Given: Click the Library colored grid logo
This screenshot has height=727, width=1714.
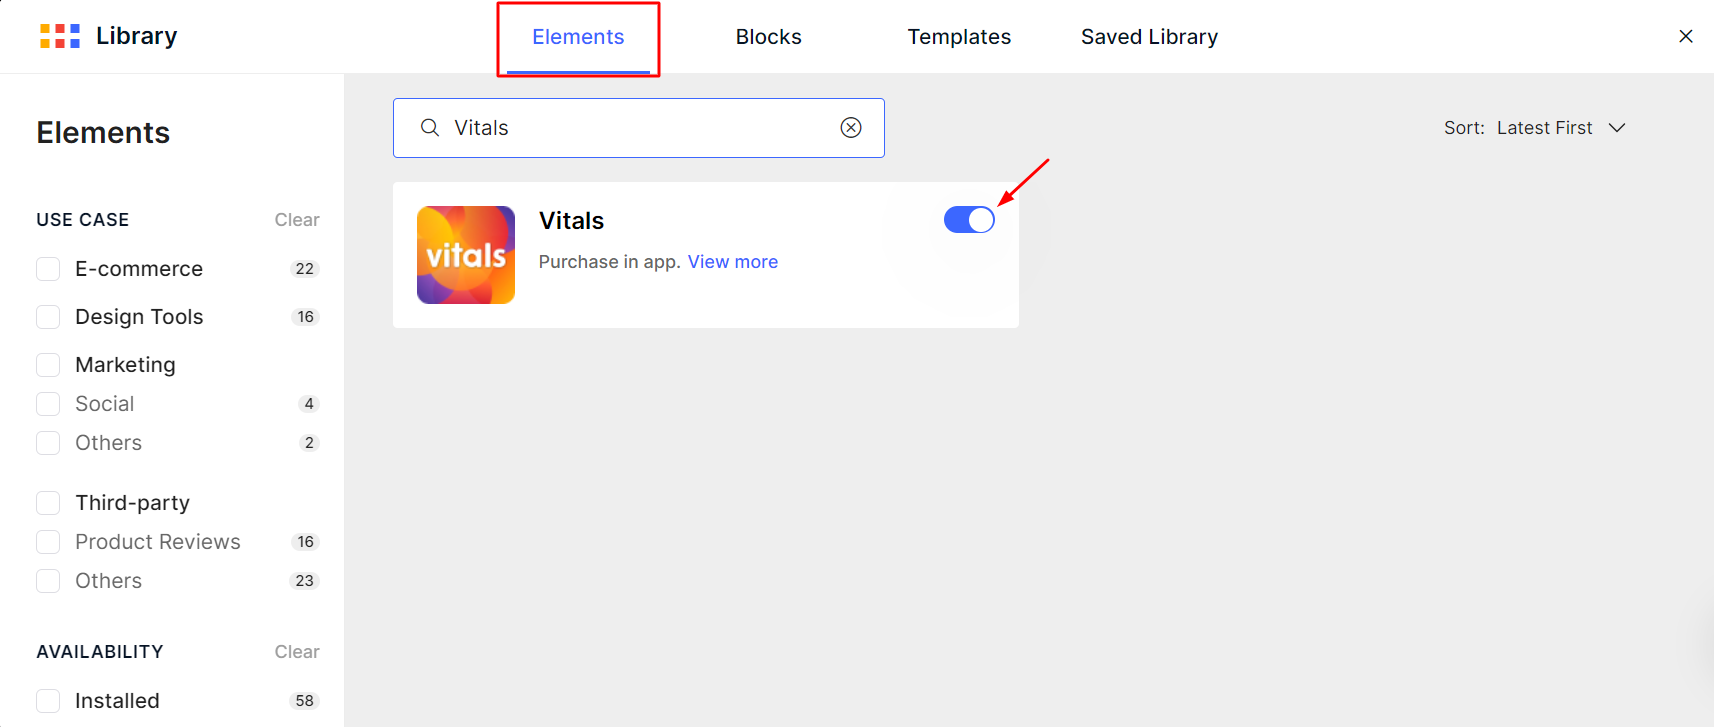Looking at the screenshot, I should coord(60,37).
